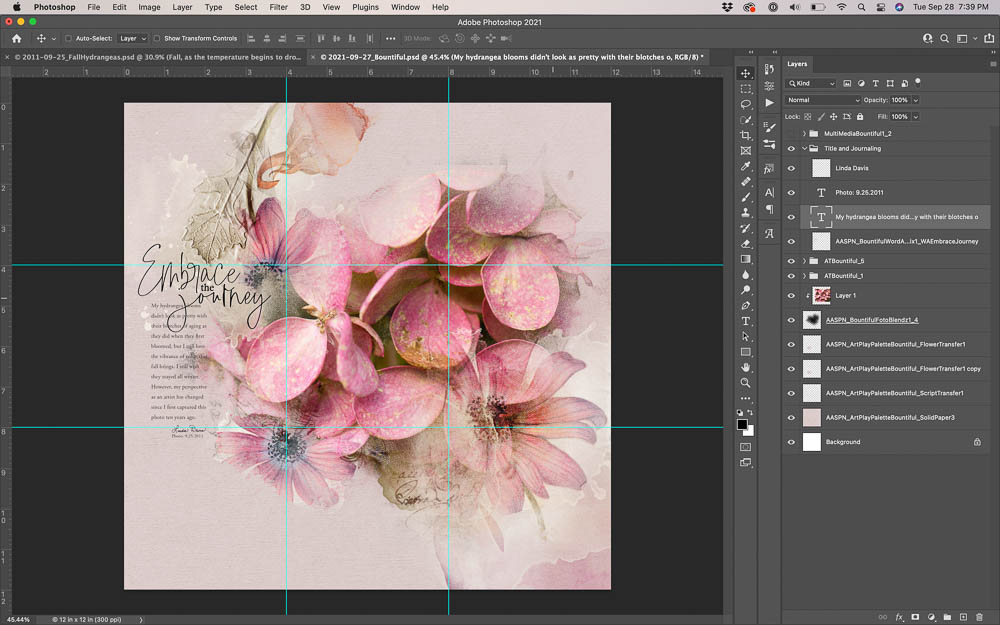
Task: Open the Character panel icon
Action: [769, 192]
